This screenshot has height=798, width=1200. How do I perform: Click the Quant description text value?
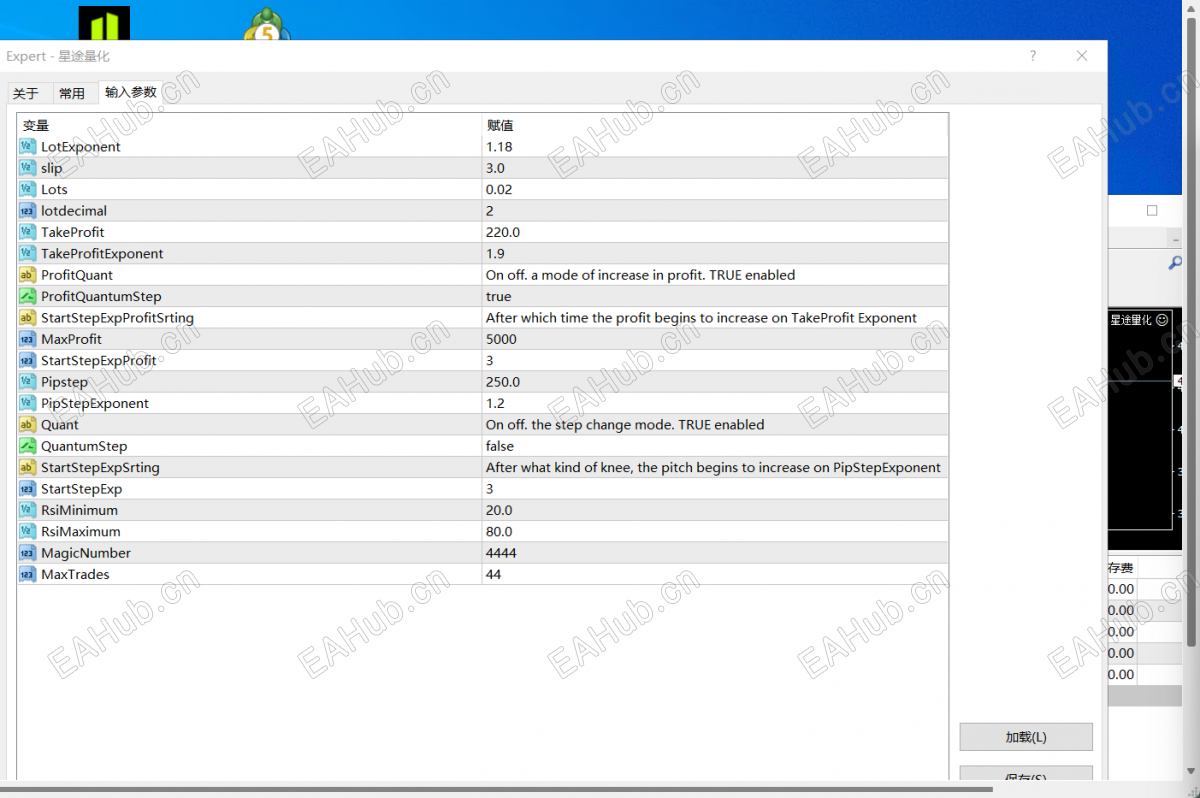point(625,425)
